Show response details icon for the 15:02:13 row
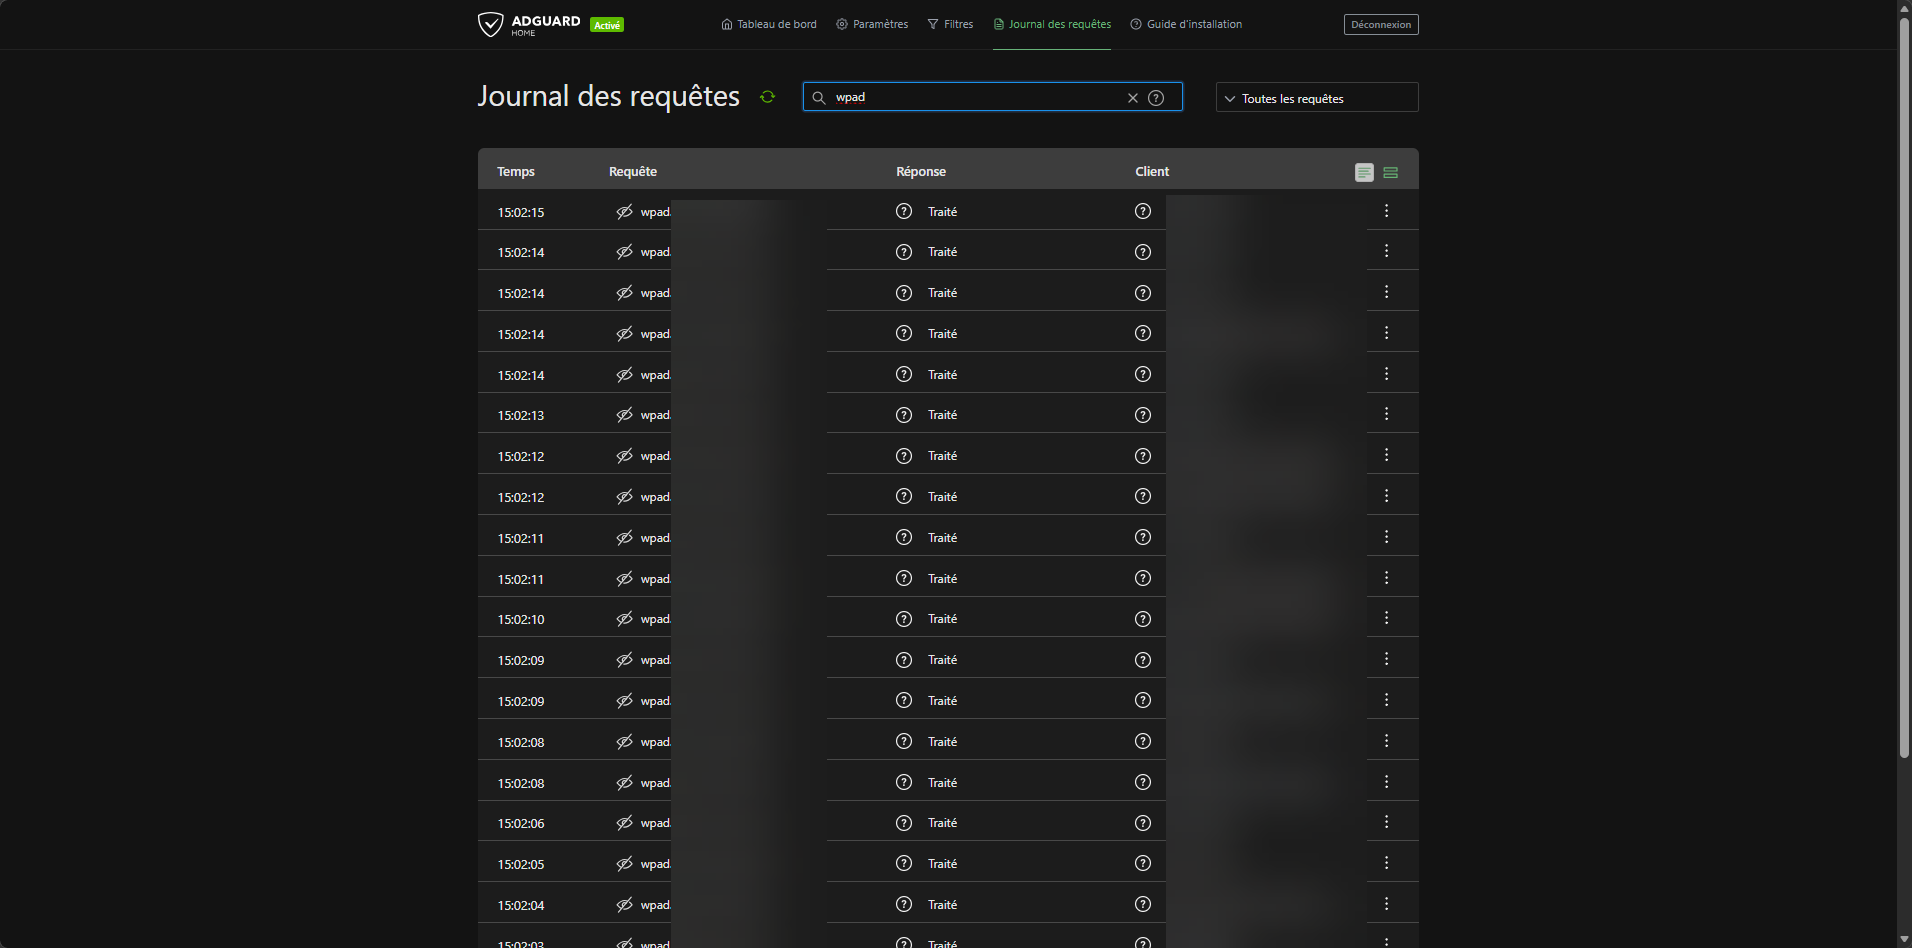Image resolution: width=1912 pixels, height=948 pixels. tap(904, 415)
